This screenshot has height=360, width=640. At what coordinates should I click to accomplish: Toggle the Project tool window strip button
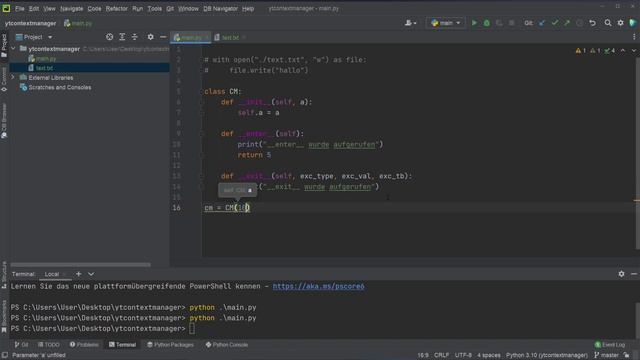(4, 46)
